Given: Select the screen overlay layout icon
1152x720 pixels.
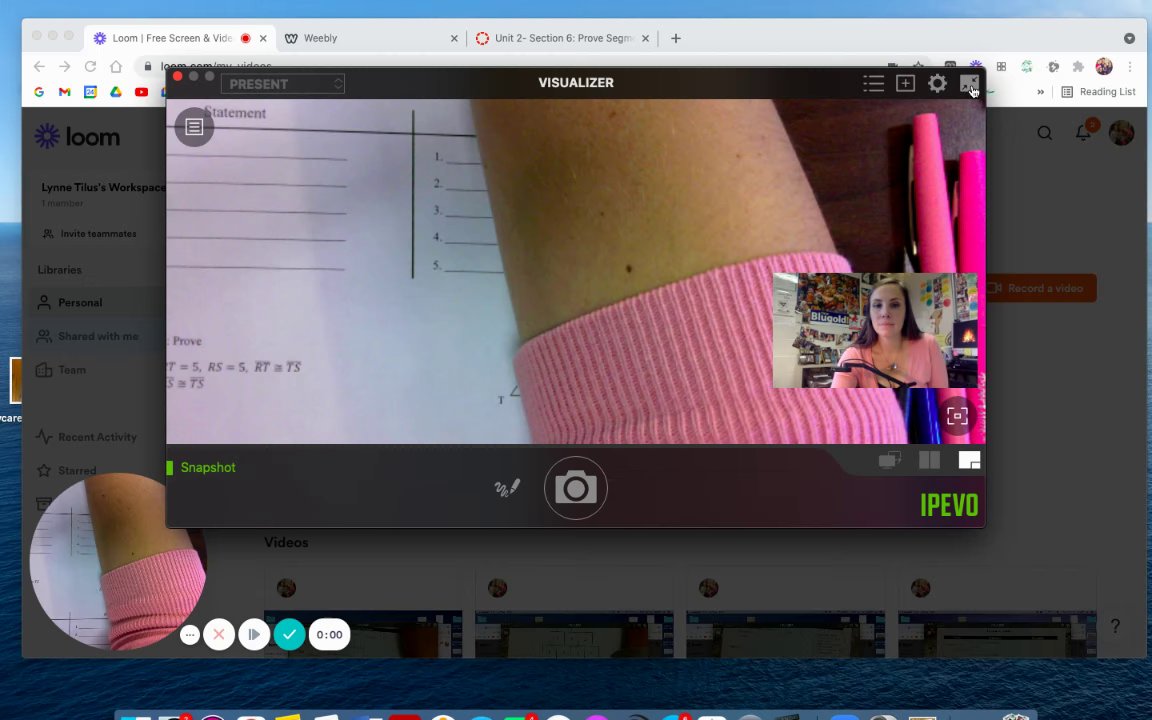Looking at the screenshot, I should 890,461.
